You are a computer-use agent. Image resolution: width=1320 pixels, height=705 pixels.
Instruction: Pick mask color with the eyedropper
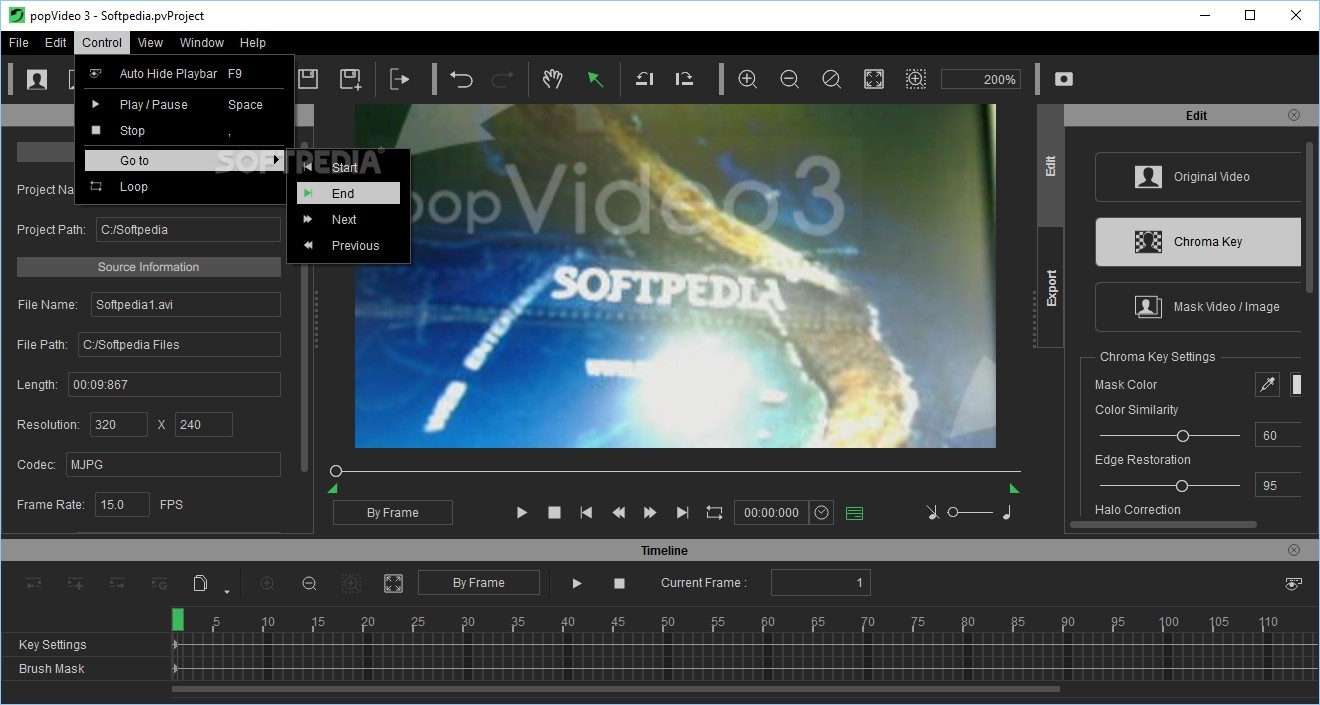pos(1268,384)
